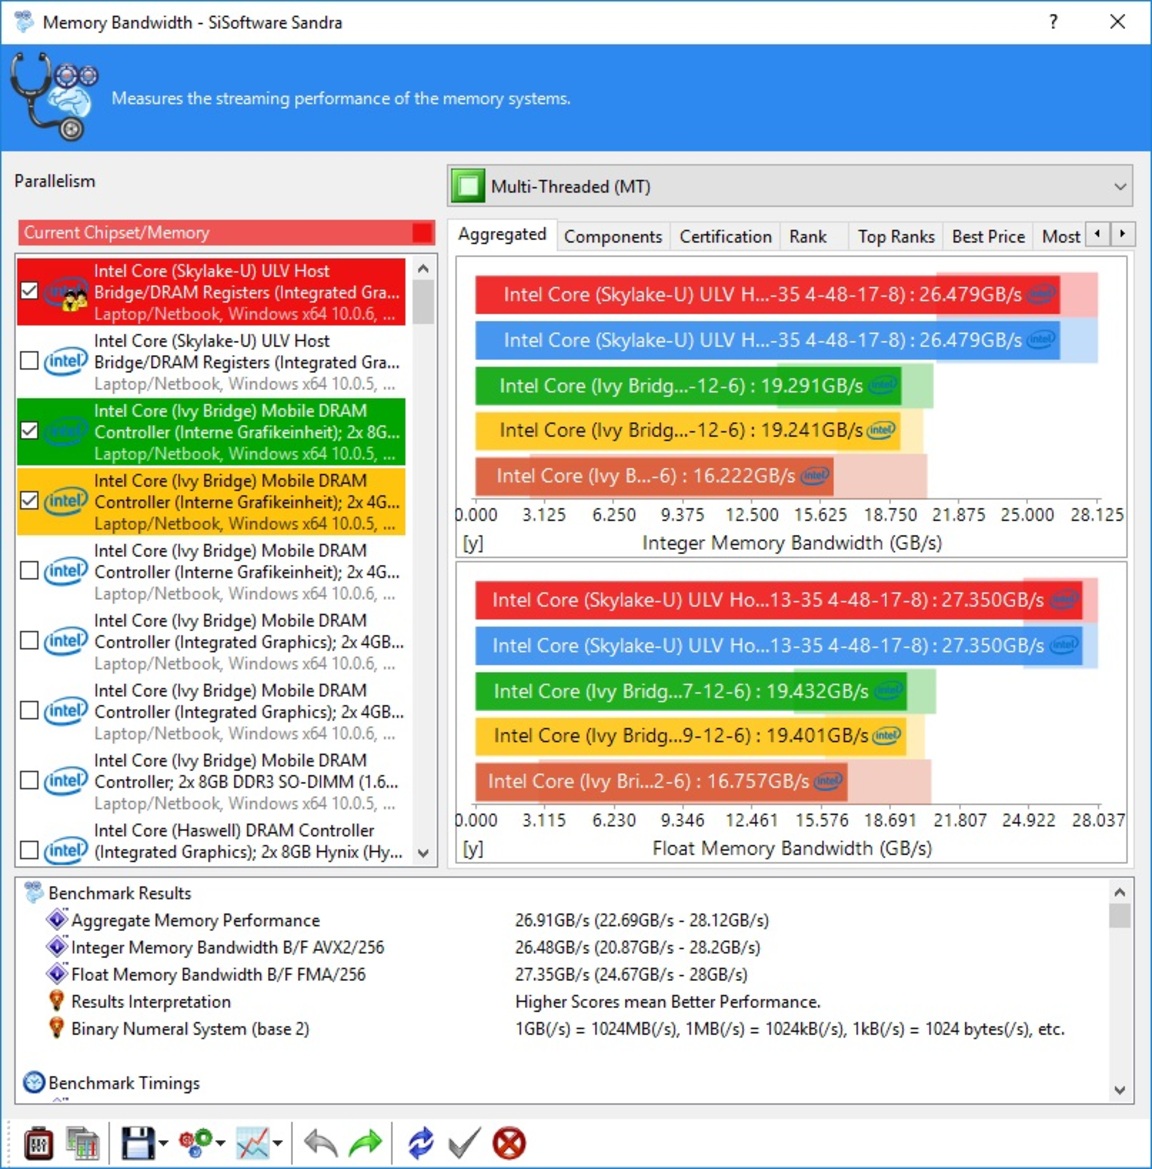Click the Benchmark Results brain icon
The image size is (1152, 1169).
(34, 892)
